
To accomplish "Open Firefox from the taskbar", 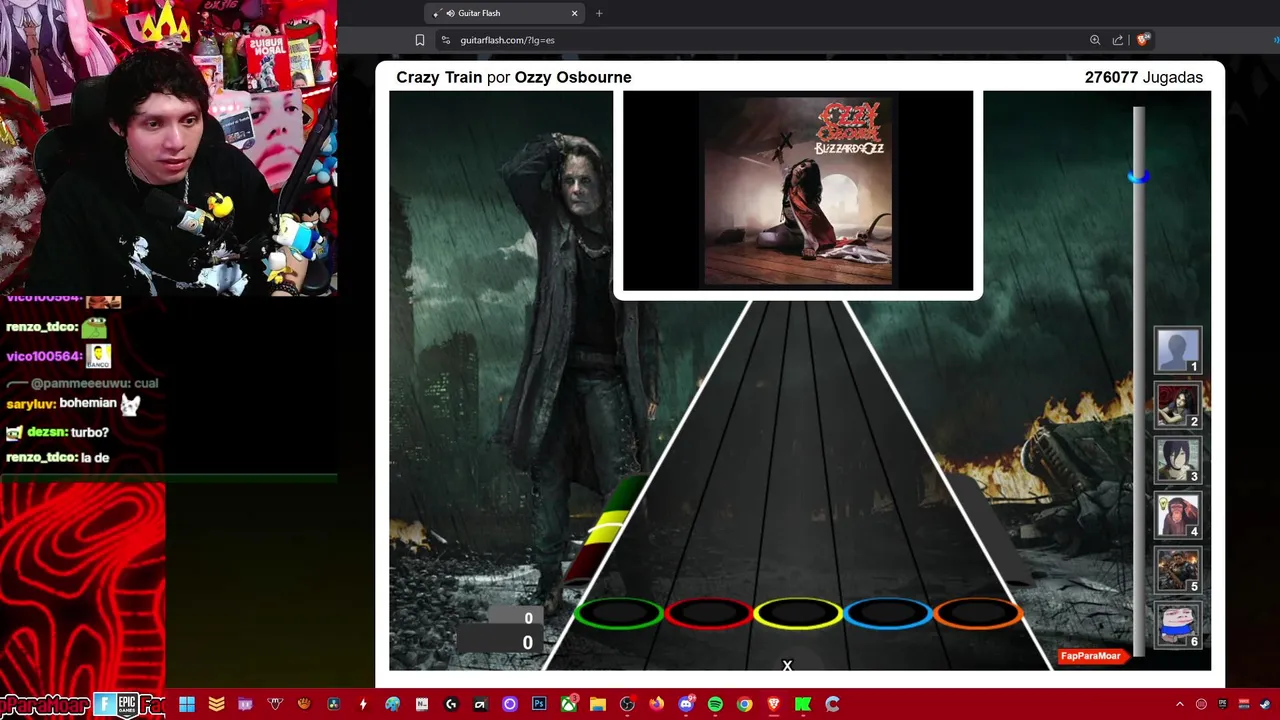I will [656, 704].
